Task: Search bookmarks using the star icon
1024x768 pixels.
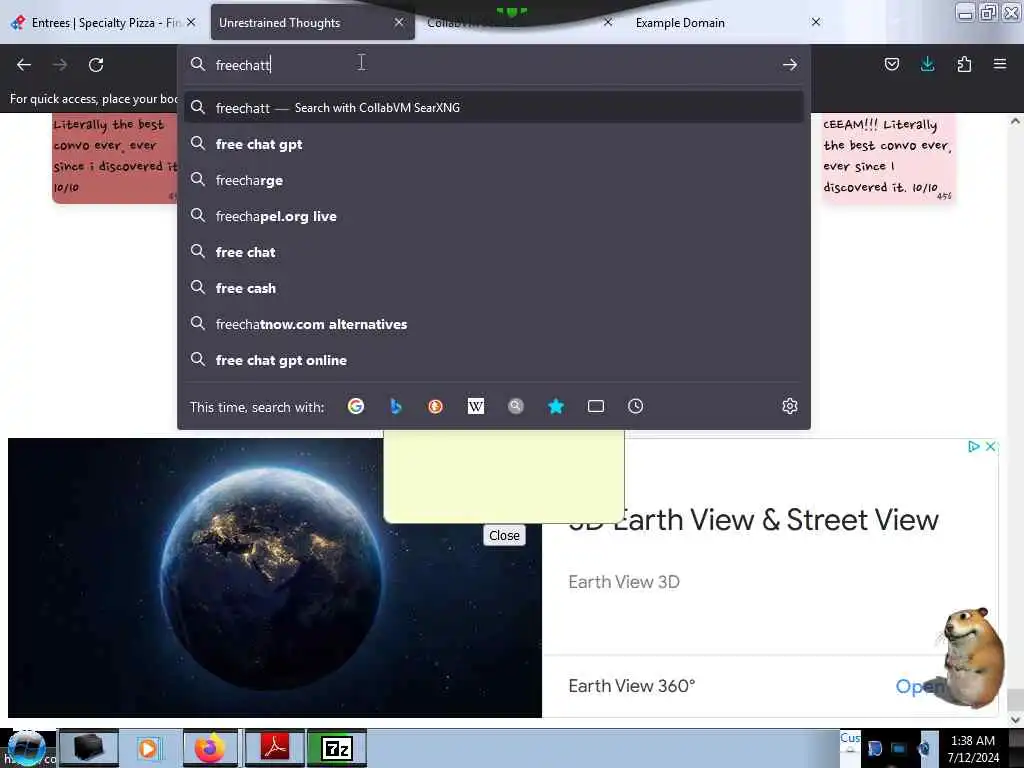Action: [x=556, y=406]
